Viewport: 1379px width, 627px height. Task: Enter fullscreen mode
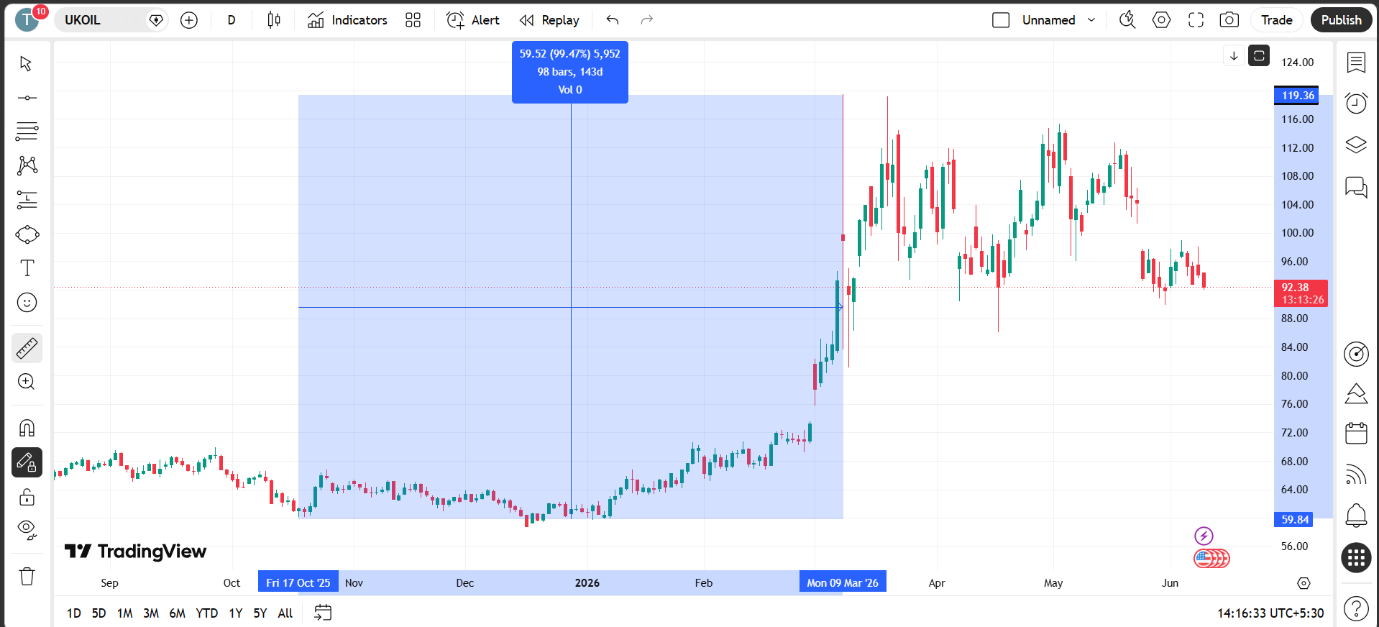[1195, 20]
